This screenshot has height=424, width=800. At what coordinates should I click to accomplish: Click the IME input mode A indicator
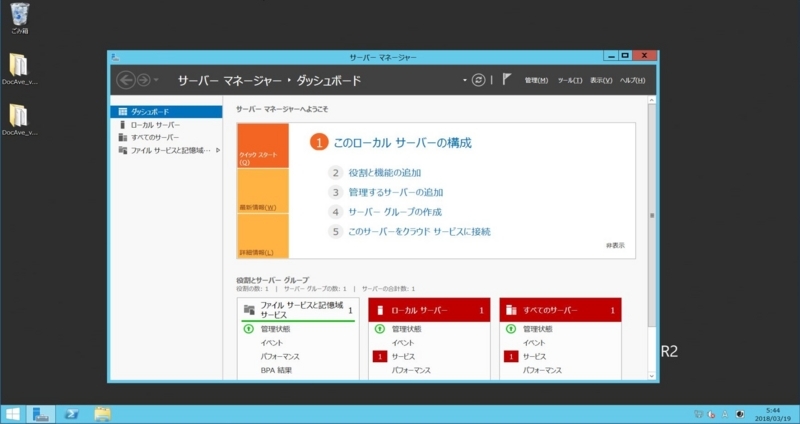(x=725, y=414)
